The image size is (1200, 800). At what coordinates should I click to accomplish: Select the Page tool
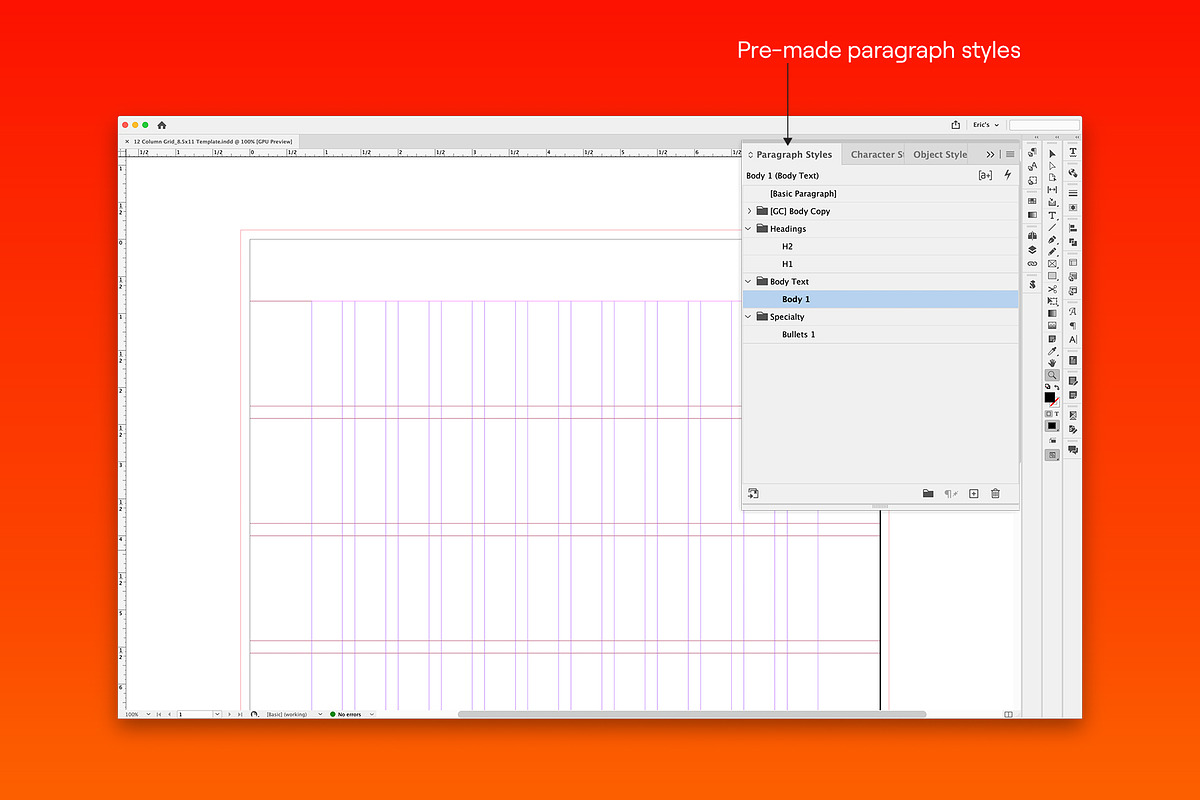(1052, 177)
